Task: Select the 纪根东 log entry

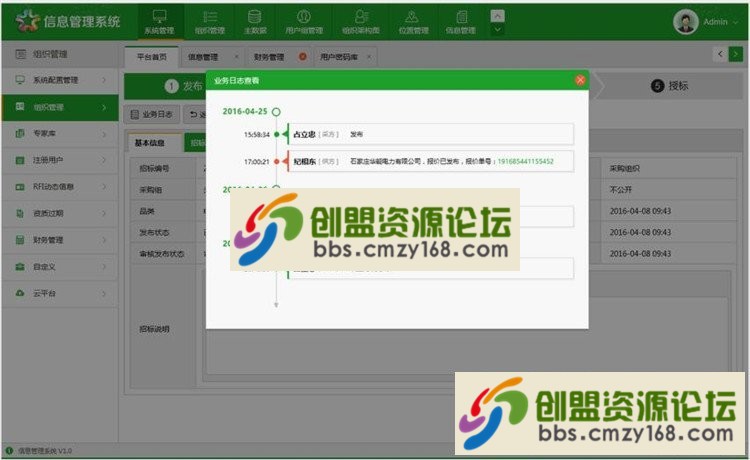Action: (430, 162)
